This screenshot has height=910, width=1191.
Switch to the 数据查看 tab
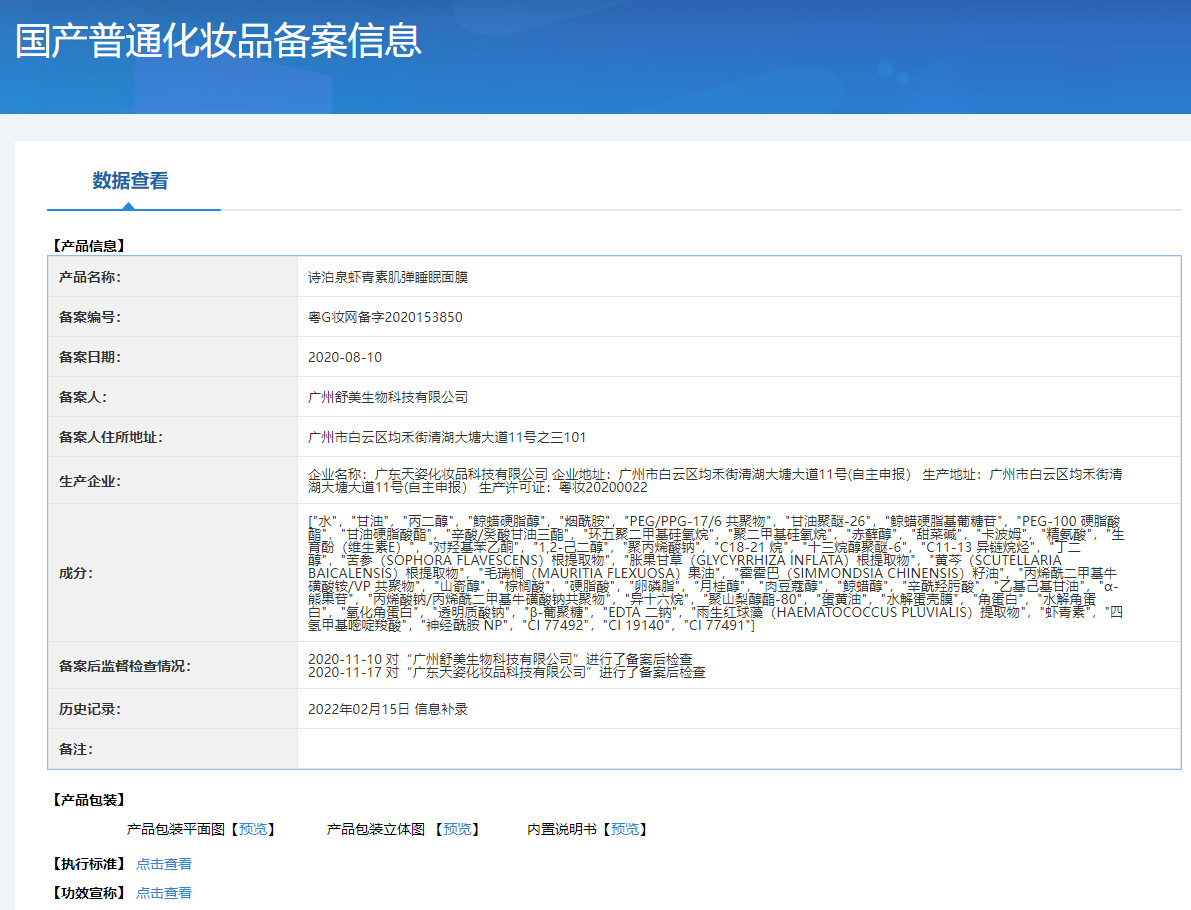point(130,181)
